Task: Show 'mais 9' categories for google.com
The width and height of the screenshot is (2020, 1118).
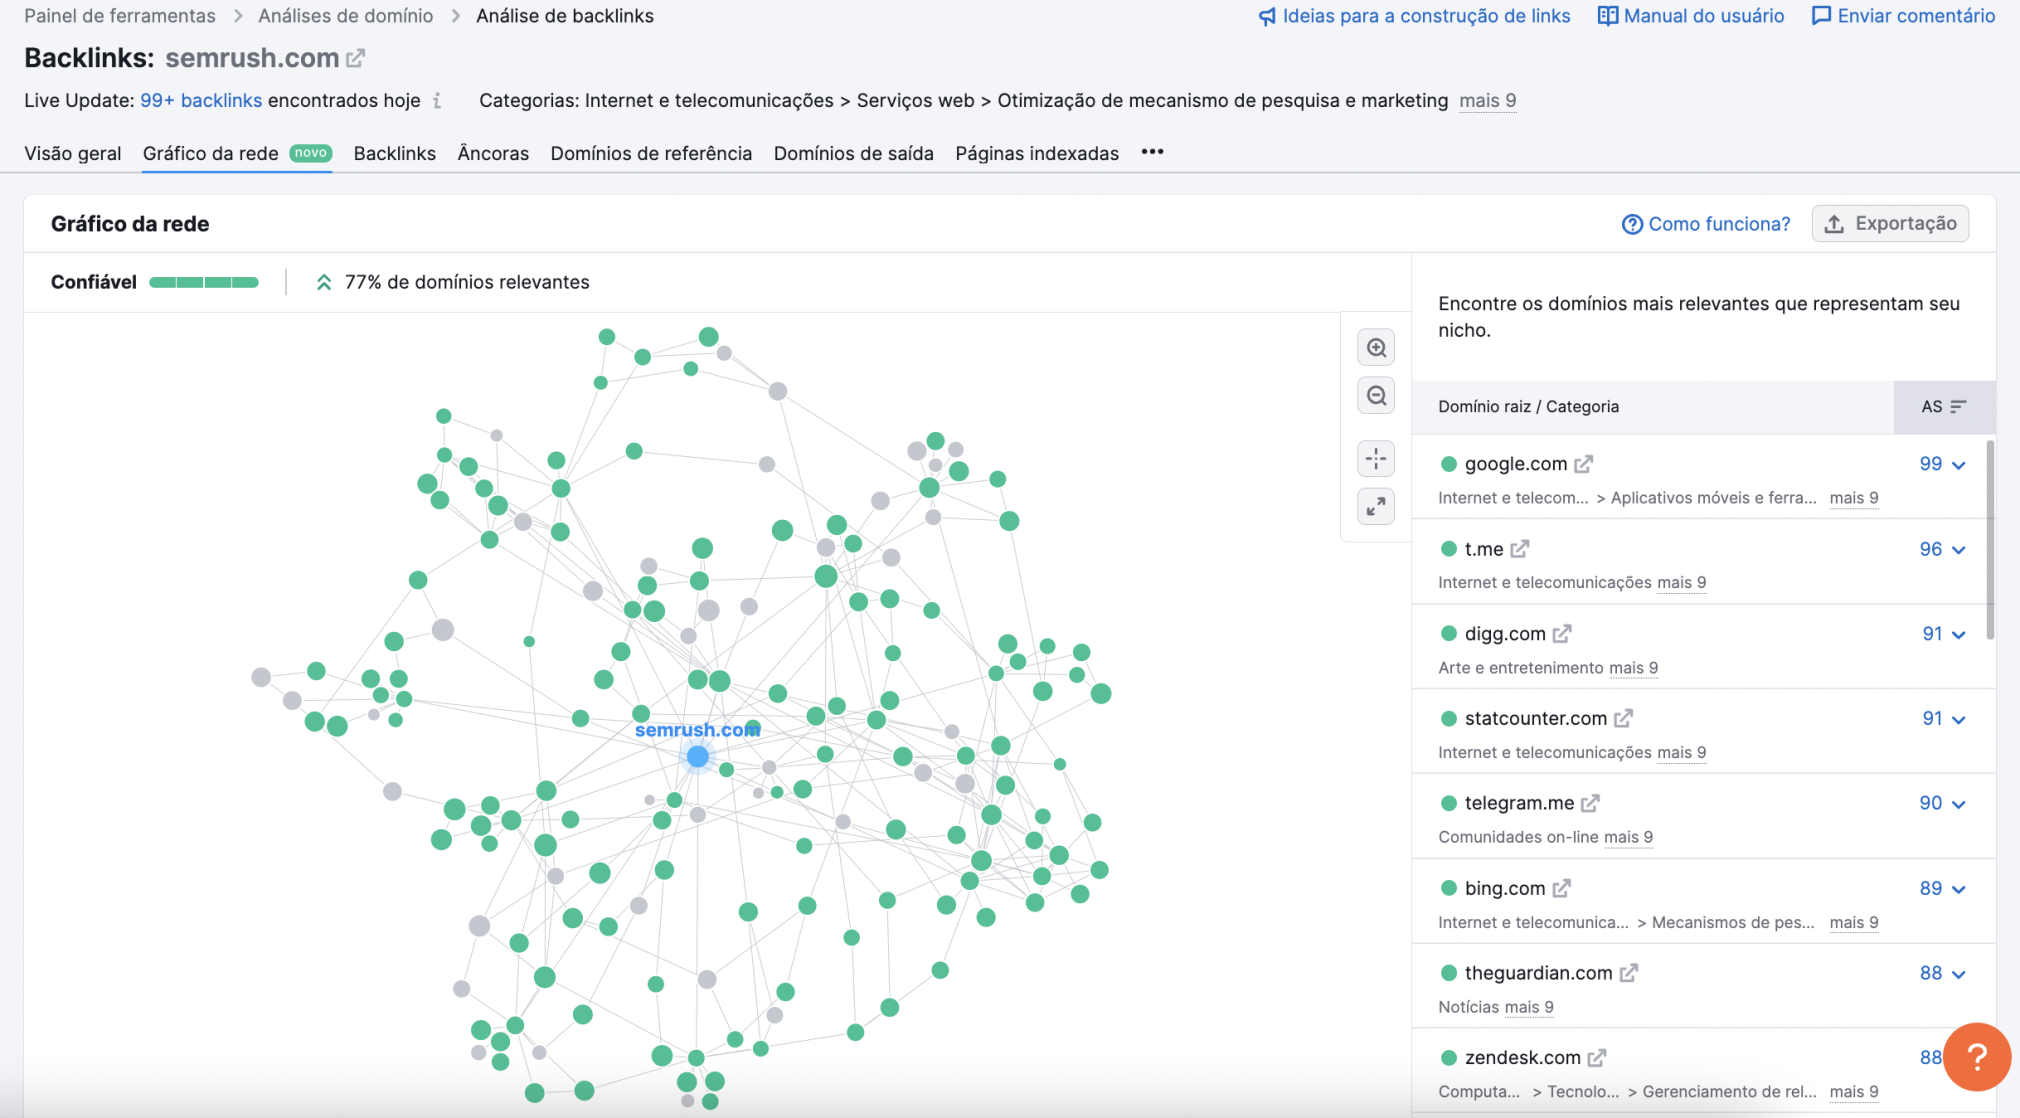Action: tap(1854, 498)
